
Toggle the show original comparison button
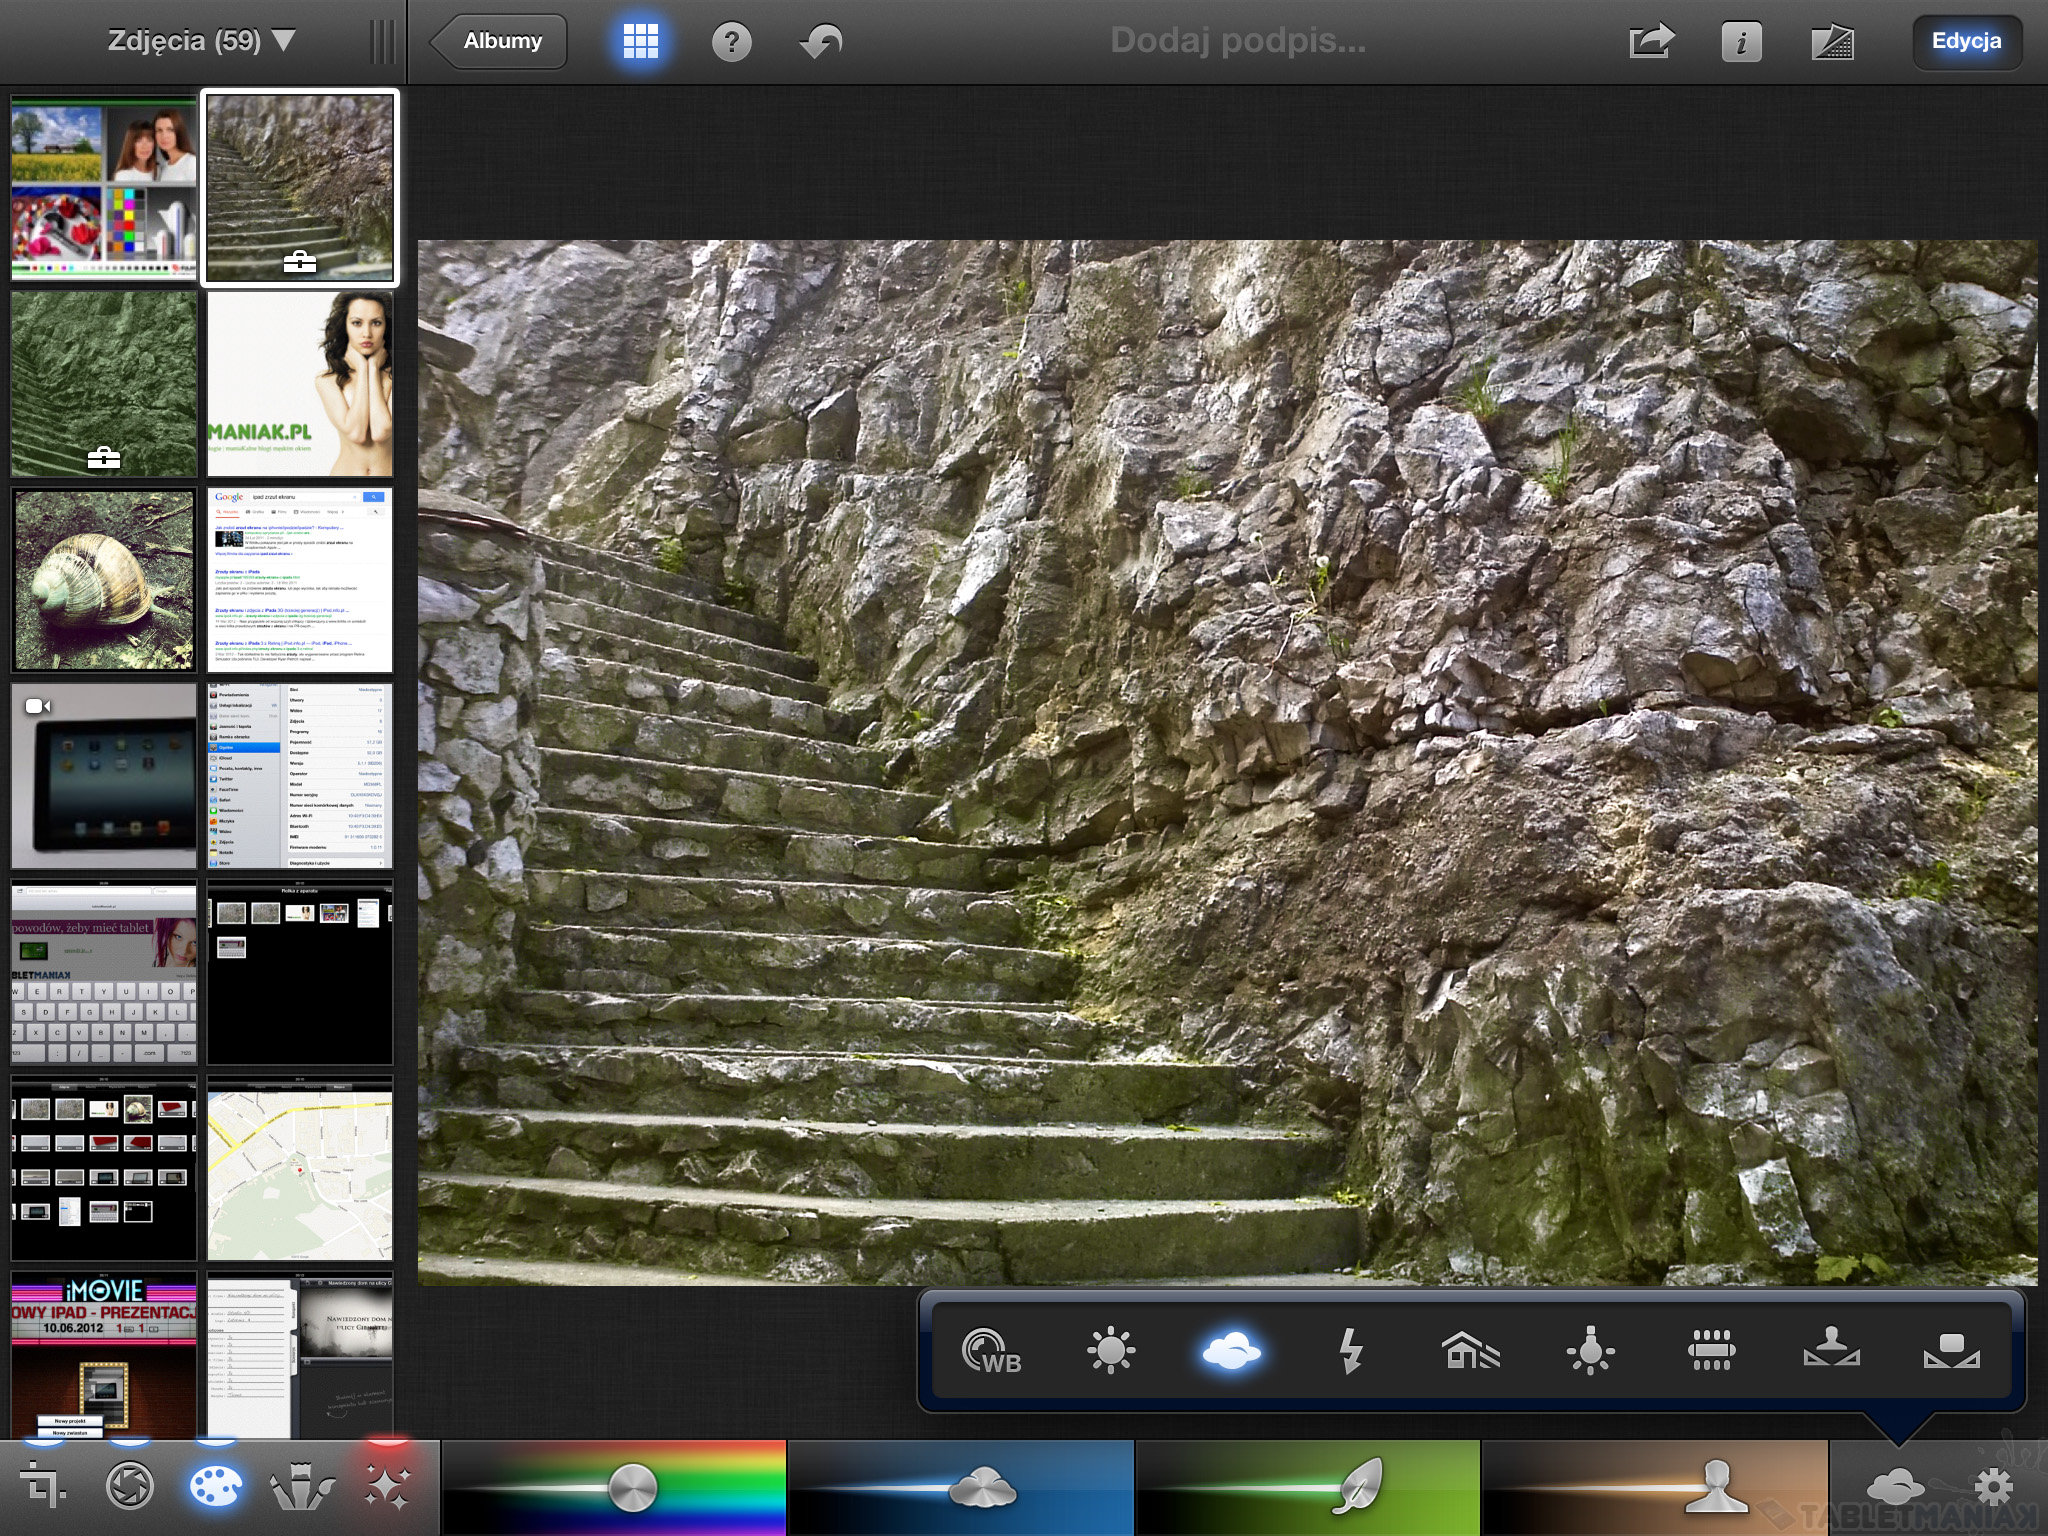pos(1832,42)
